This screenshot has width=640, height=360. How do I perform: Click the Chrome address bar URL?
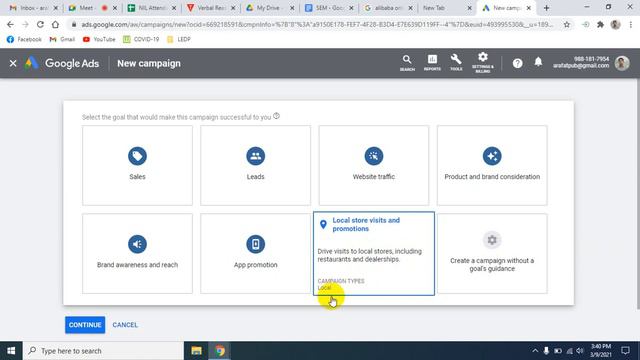point(317,24)
